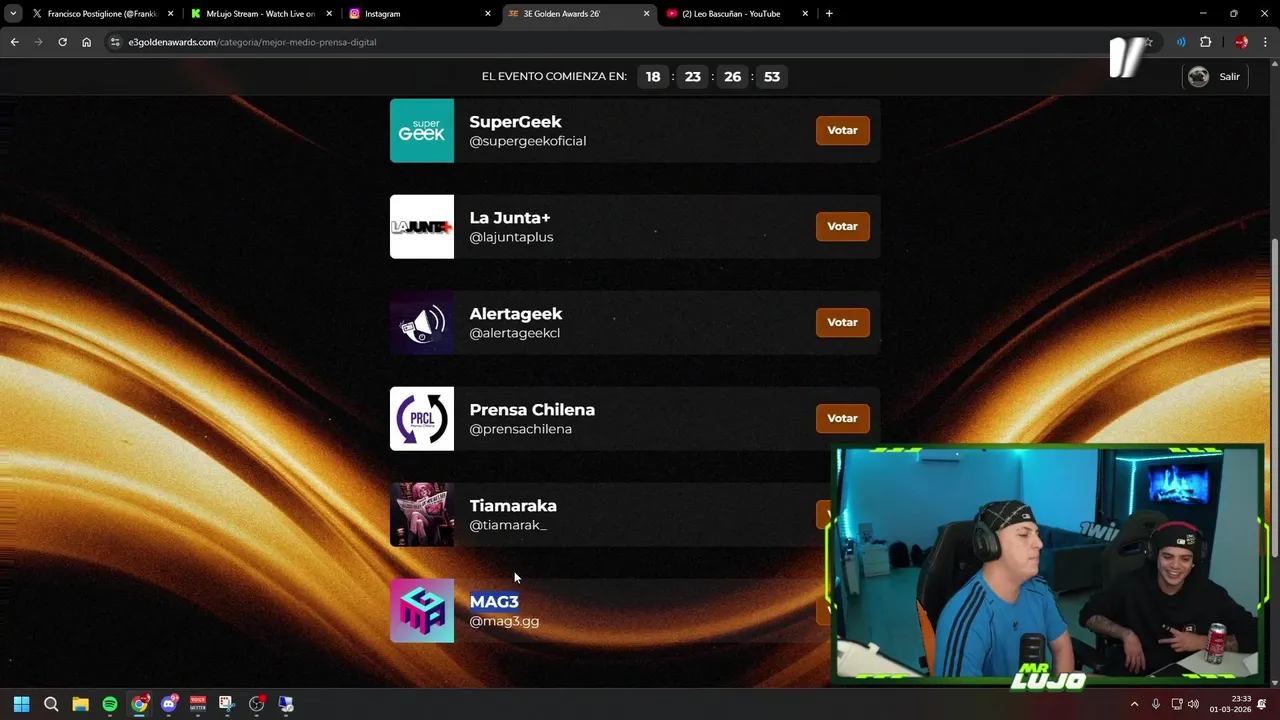Select the @lajuntaplus handle

pyautogui.click(x=511, y=237)
